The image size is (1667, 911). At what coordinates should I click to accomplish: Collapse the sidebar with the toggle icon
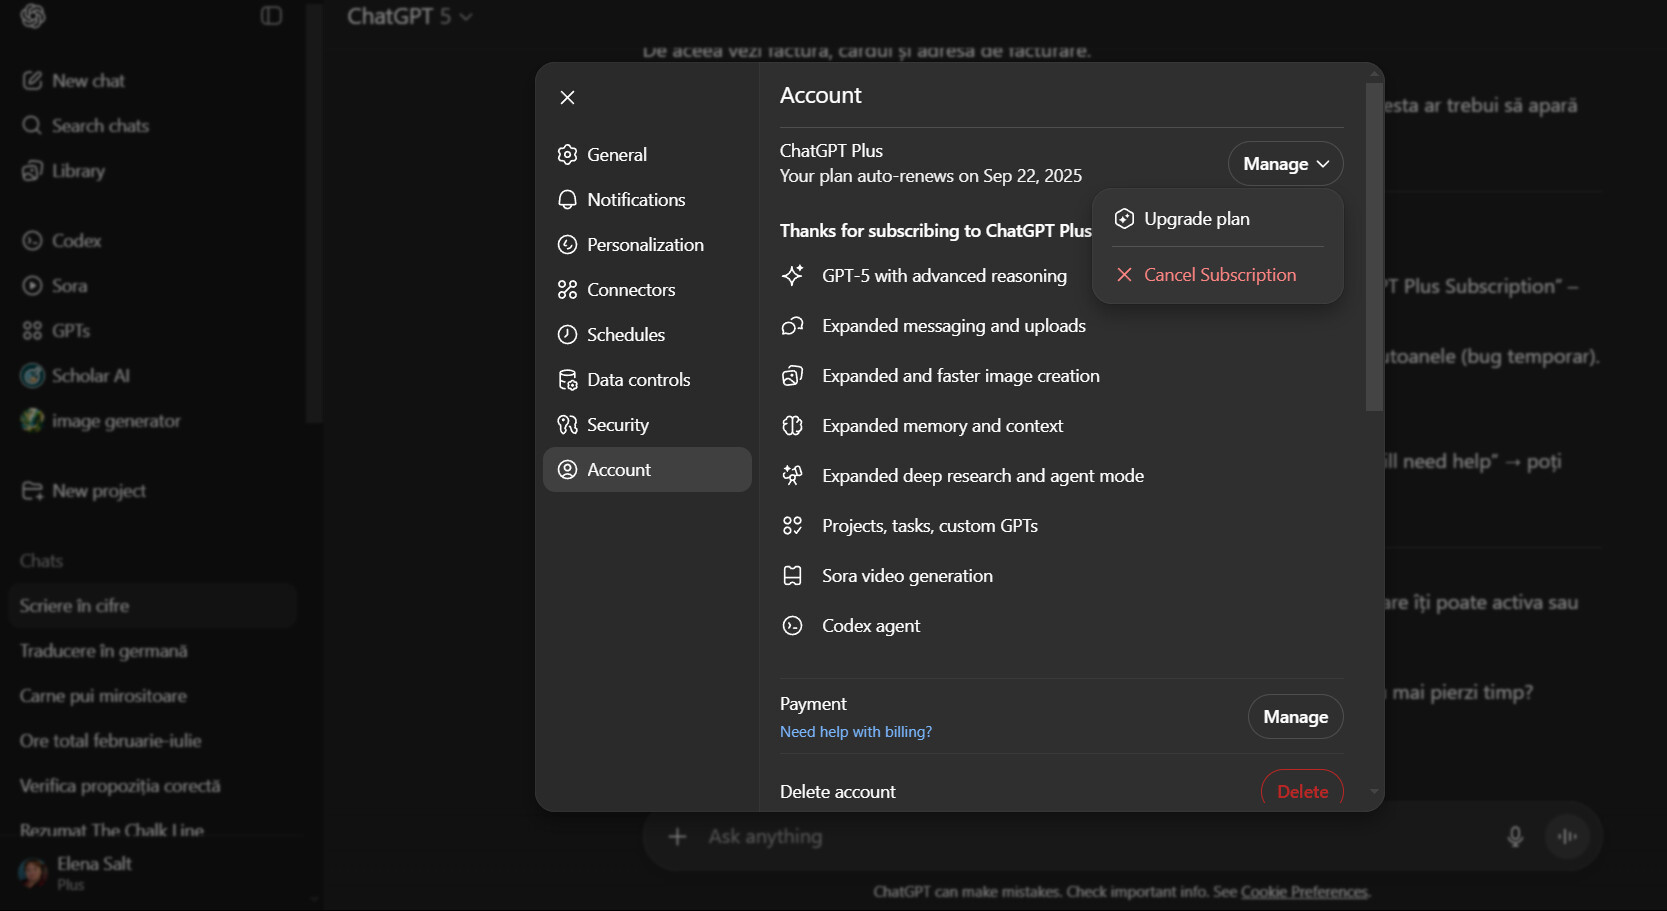coord(271,16)
